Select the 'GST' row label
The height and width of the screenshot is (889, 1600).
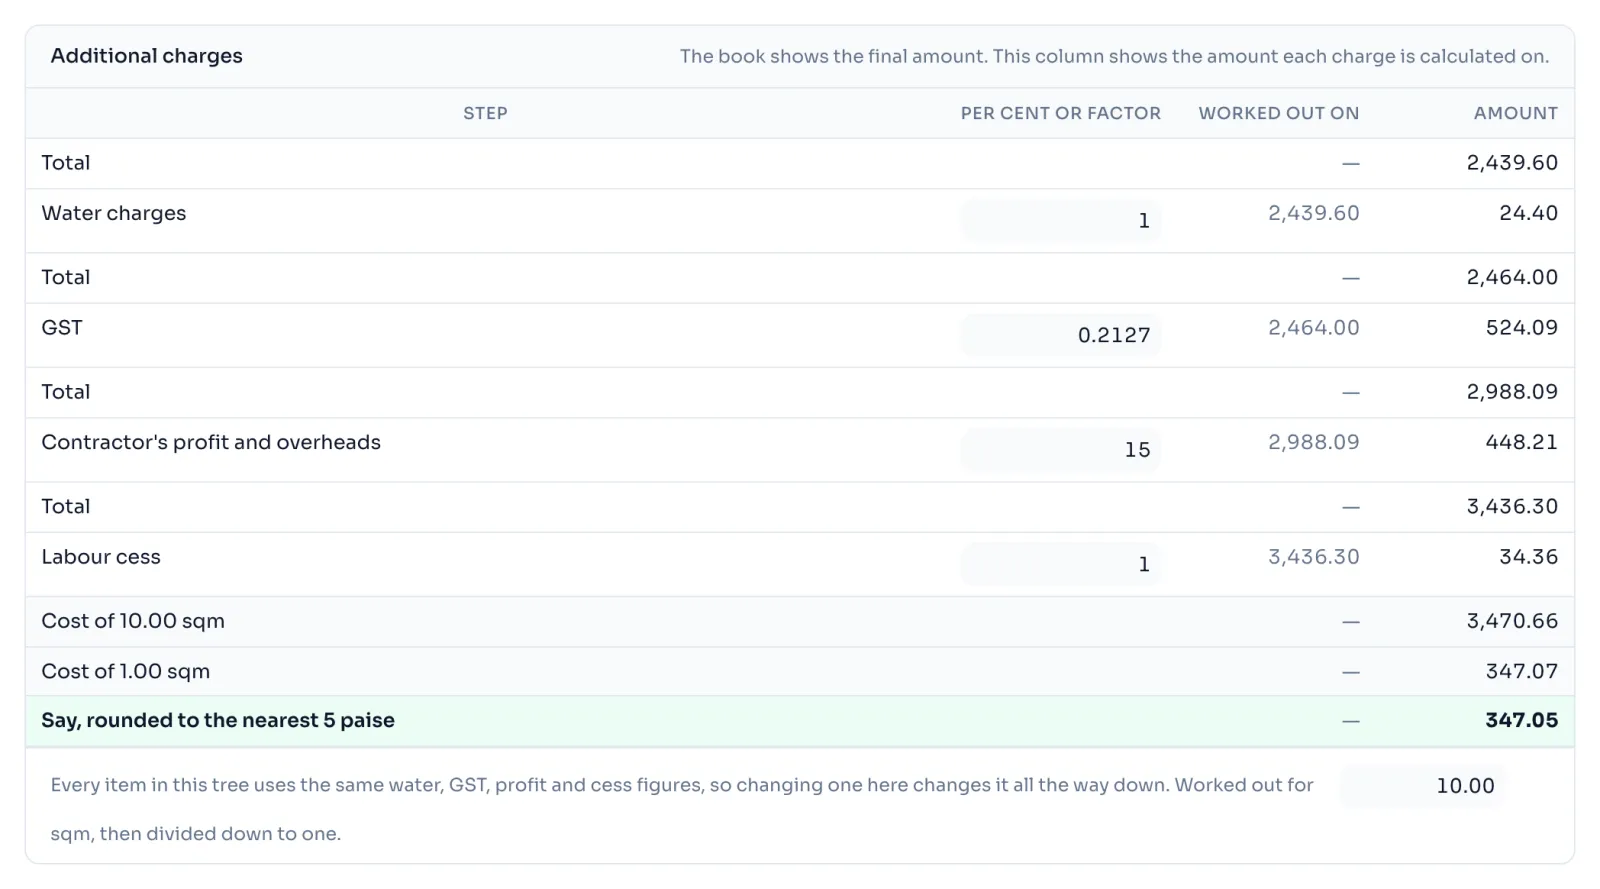pyautogui.click(x=62, y=328)
